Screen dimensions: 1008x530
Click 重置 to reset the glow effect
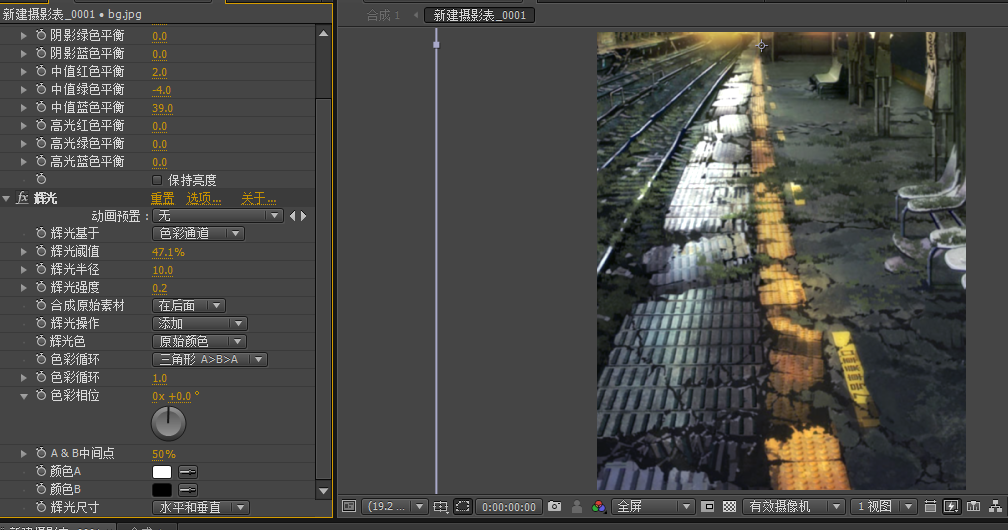[162, 198]
